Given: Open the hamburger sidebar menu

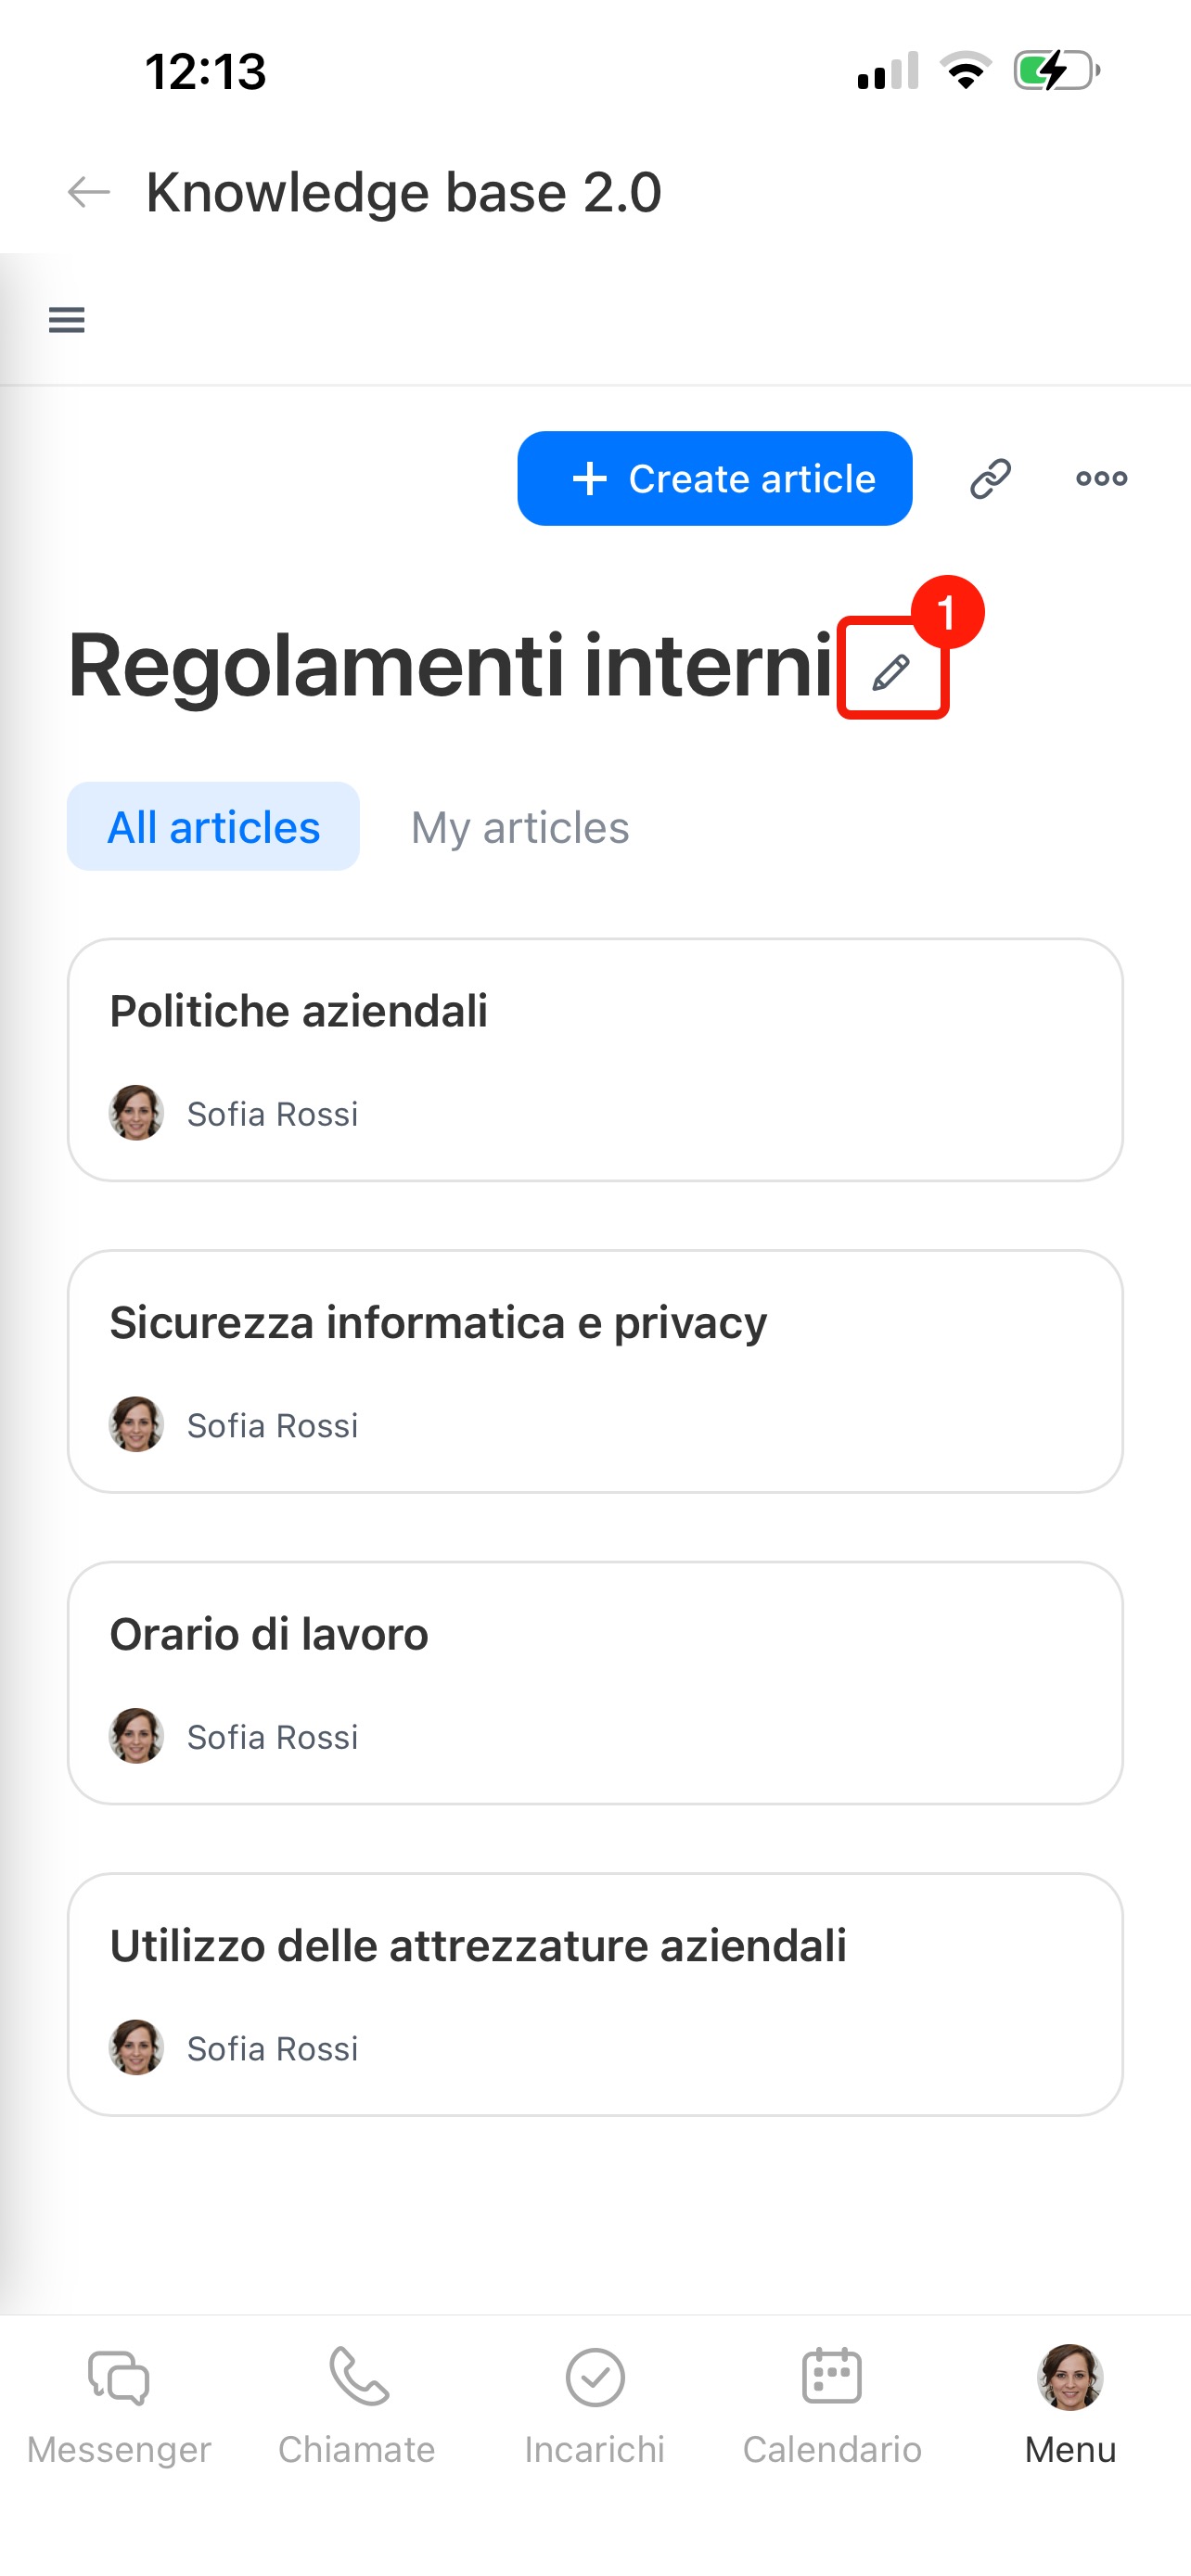Looking at the screenshot, I should [67, 320].
